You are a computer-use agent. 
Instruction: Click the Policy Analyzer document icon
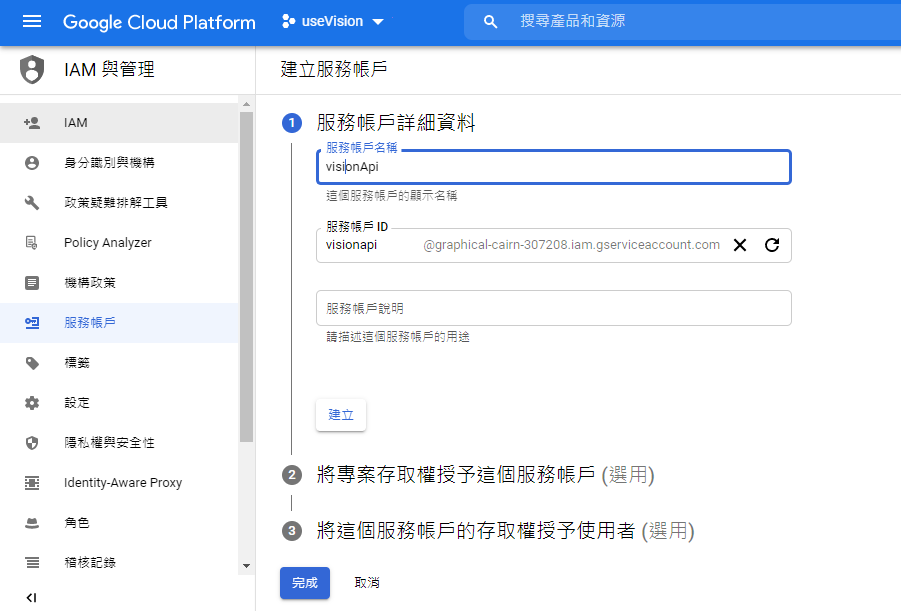coord(32,243)
